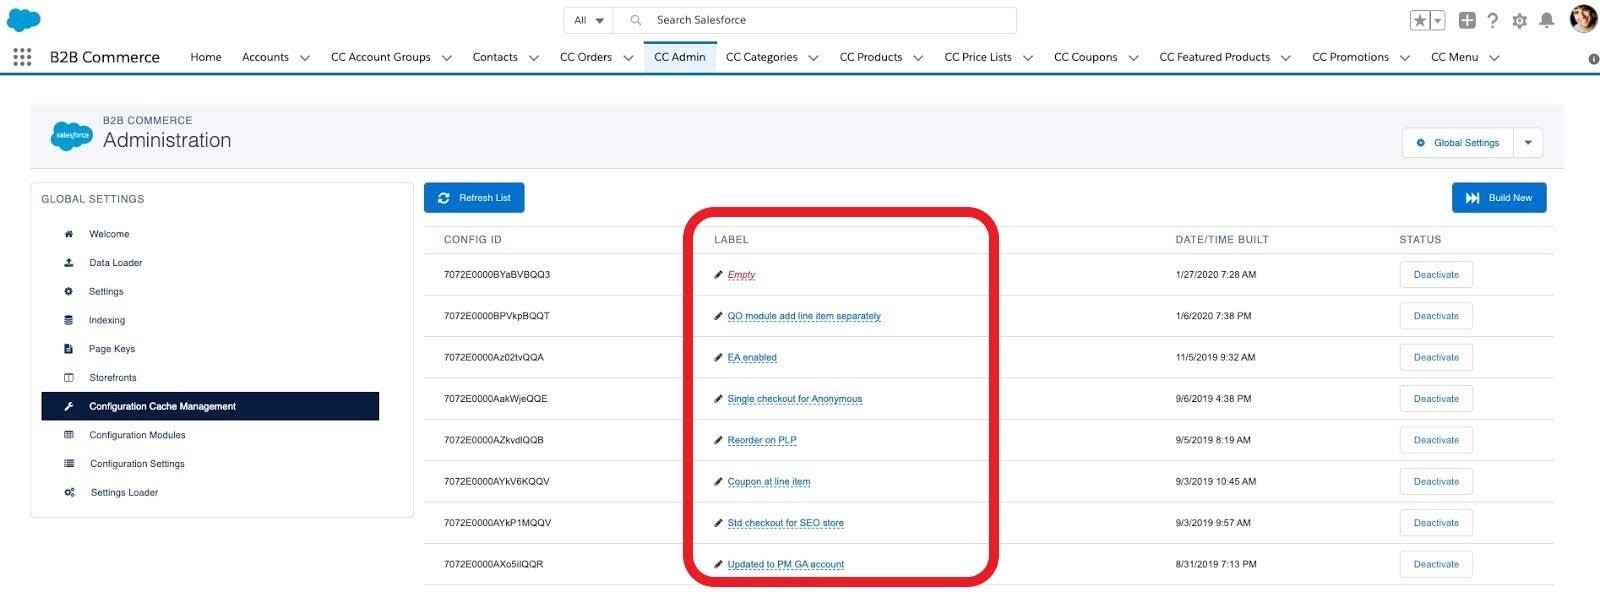Open the Favorites star icon
Screen dimensions: 1600x592
coord(1420,20)
